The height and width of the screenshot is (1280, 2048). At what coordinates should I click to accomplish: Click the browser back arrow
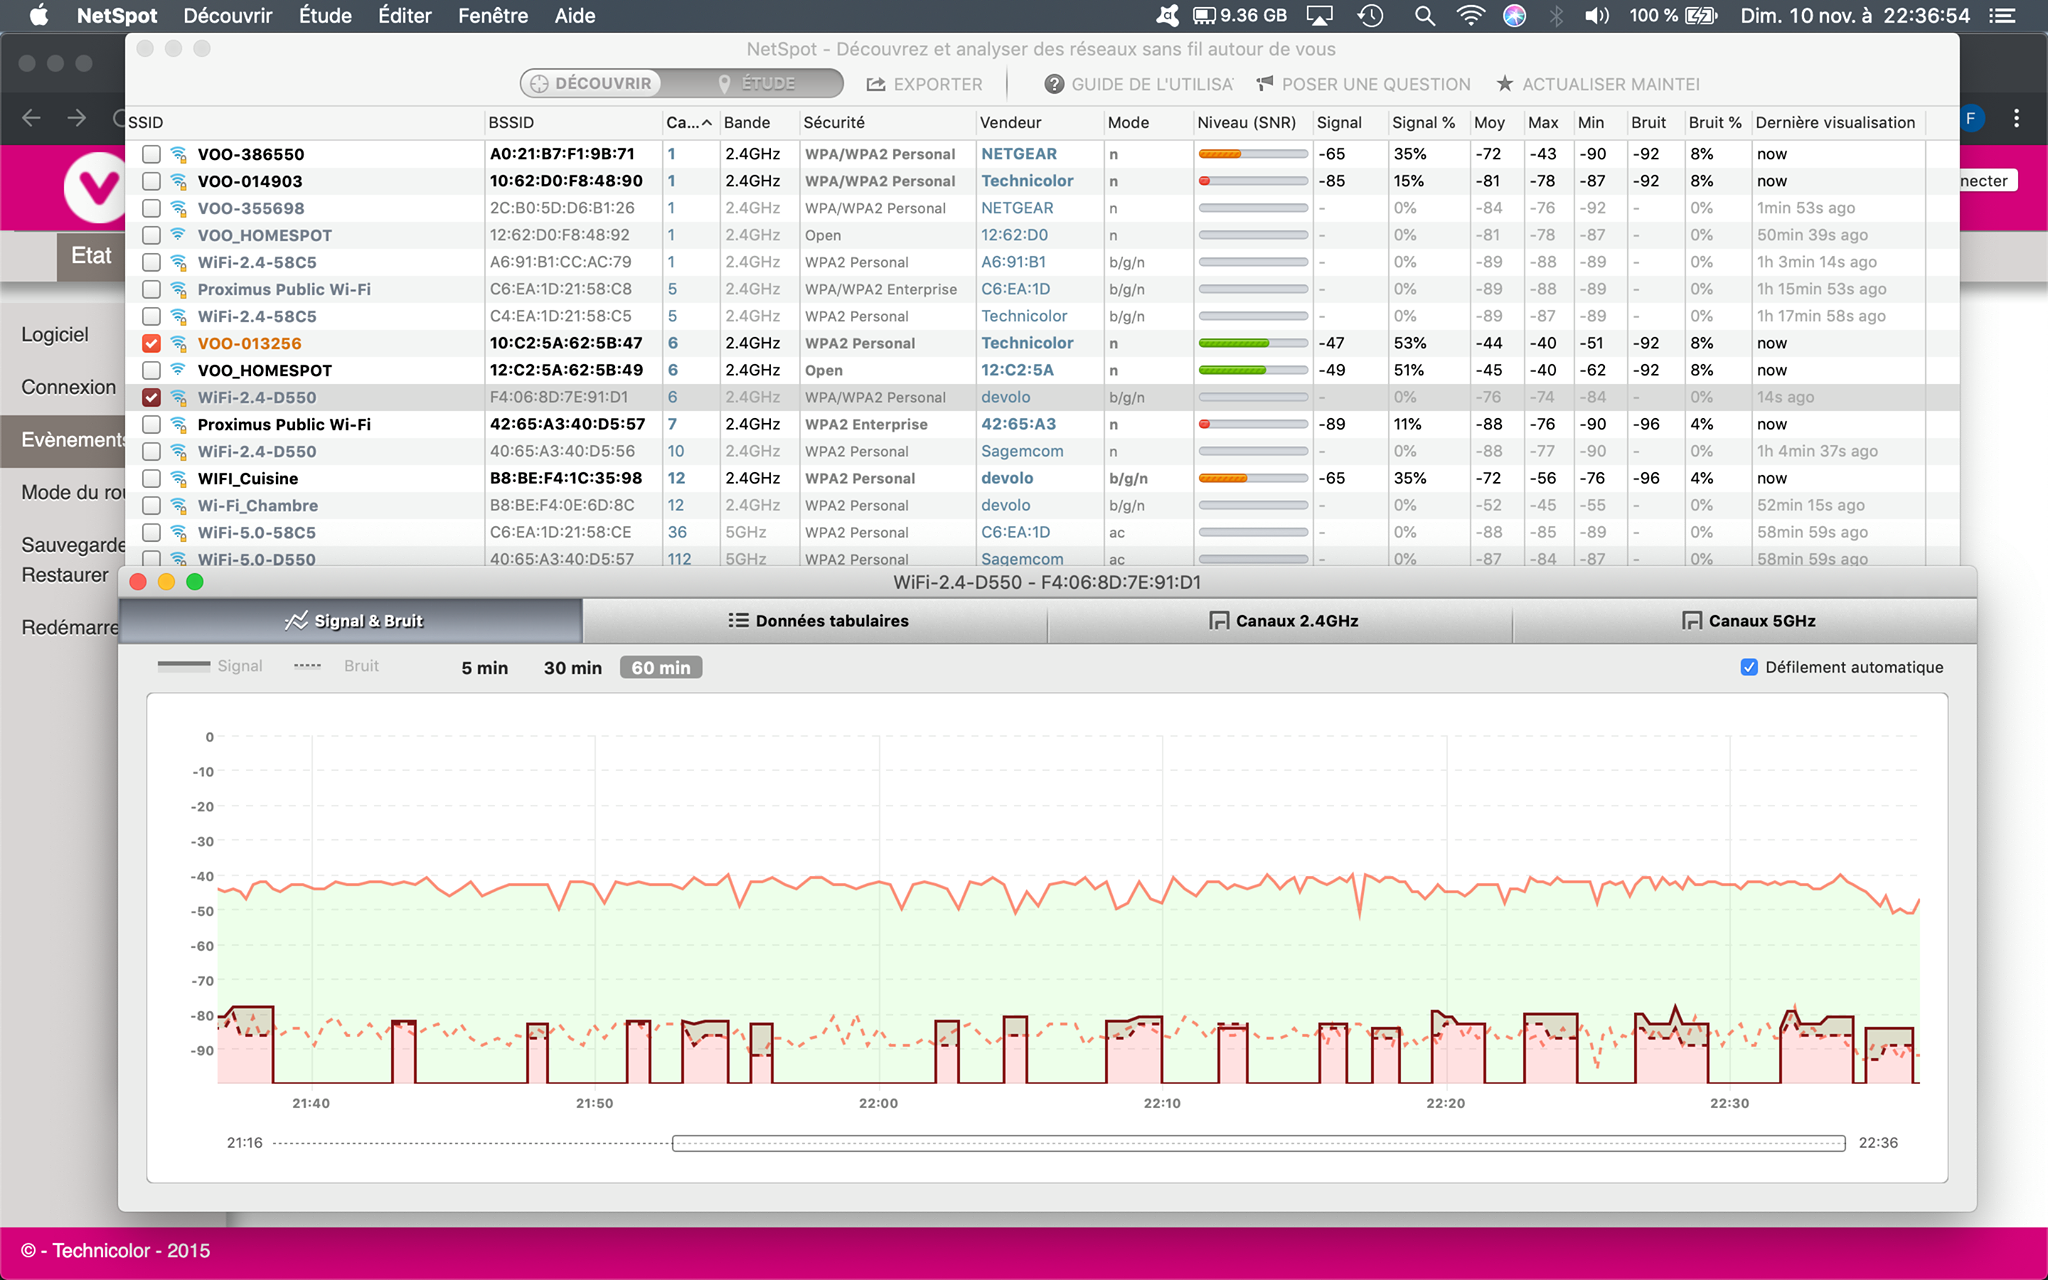pos(31,118)
